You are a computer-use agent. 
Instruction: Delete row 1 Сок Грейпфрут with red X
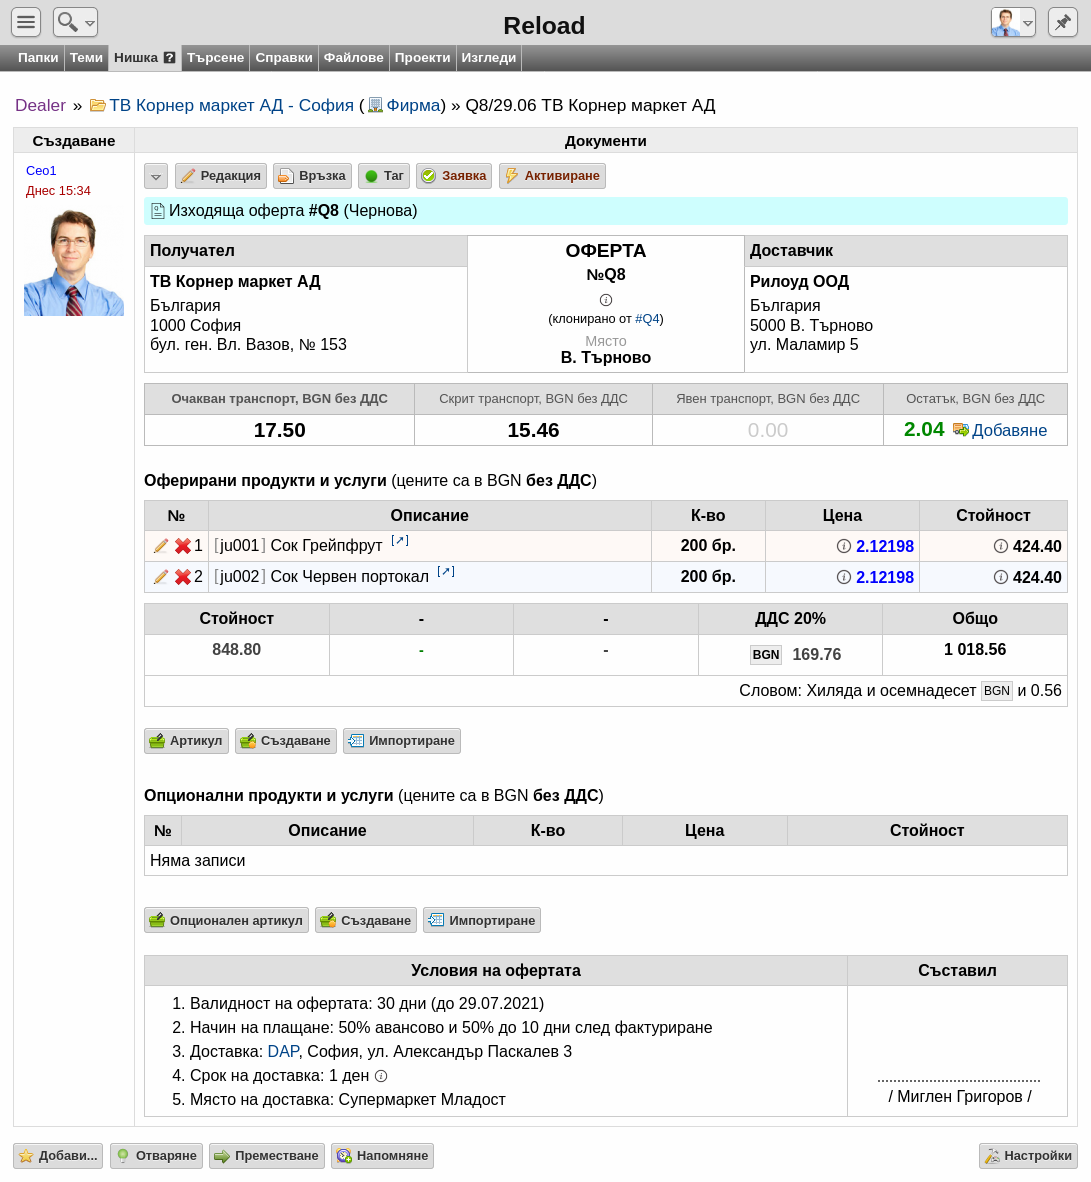point(182,546)
